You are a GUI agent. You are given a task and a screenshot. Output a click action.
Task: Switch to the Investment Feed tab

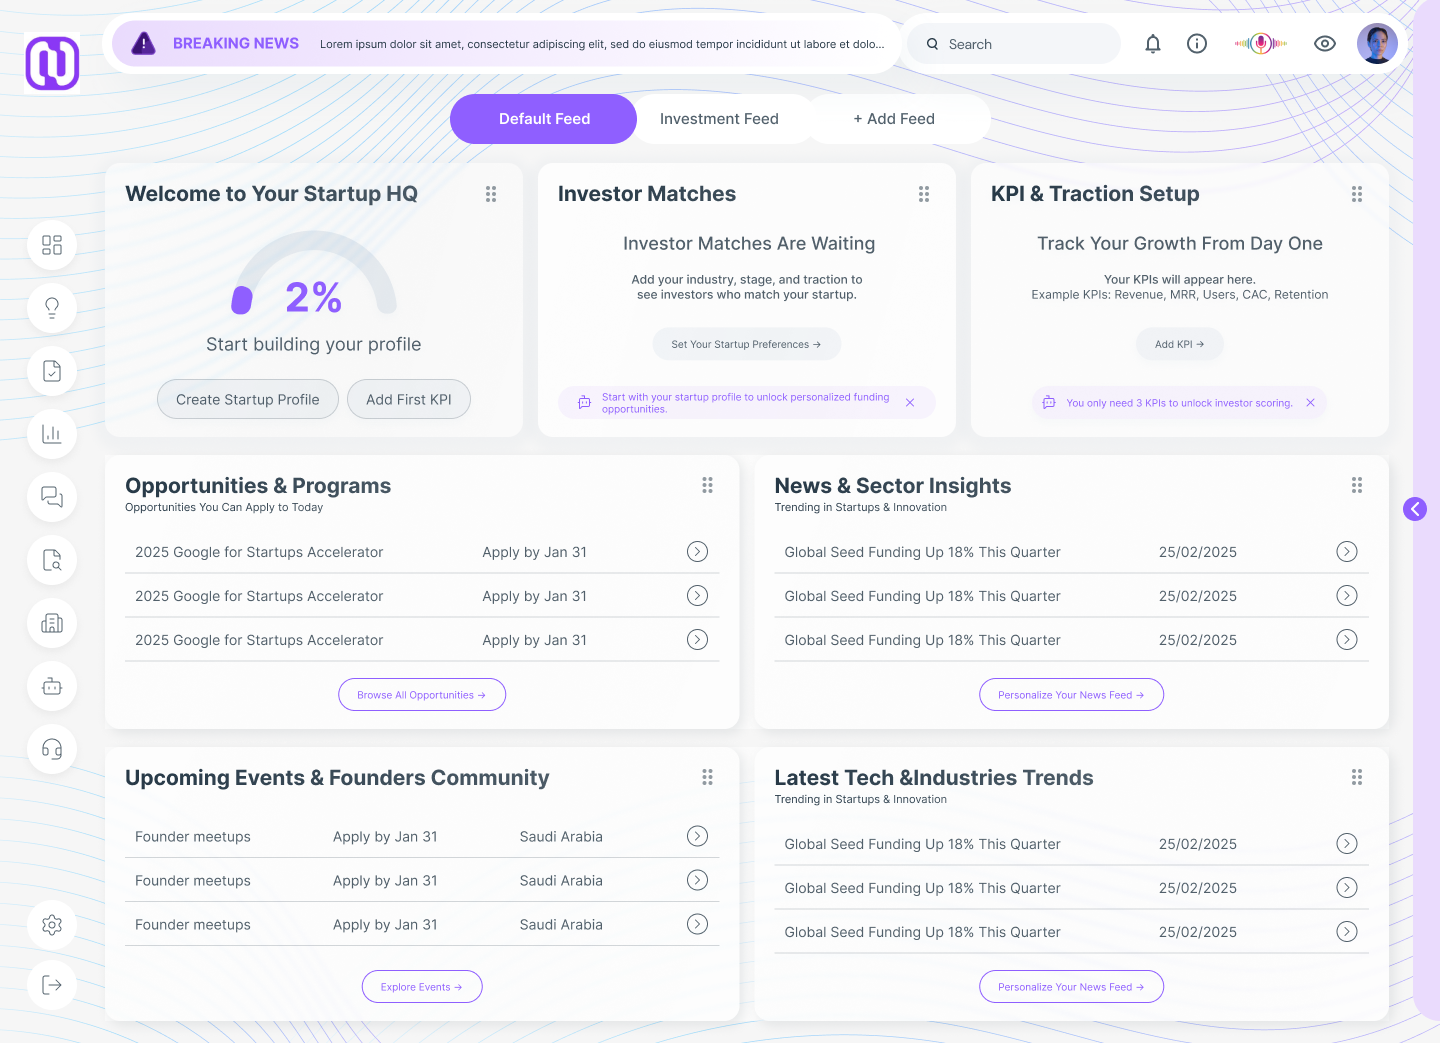point(719,119)
